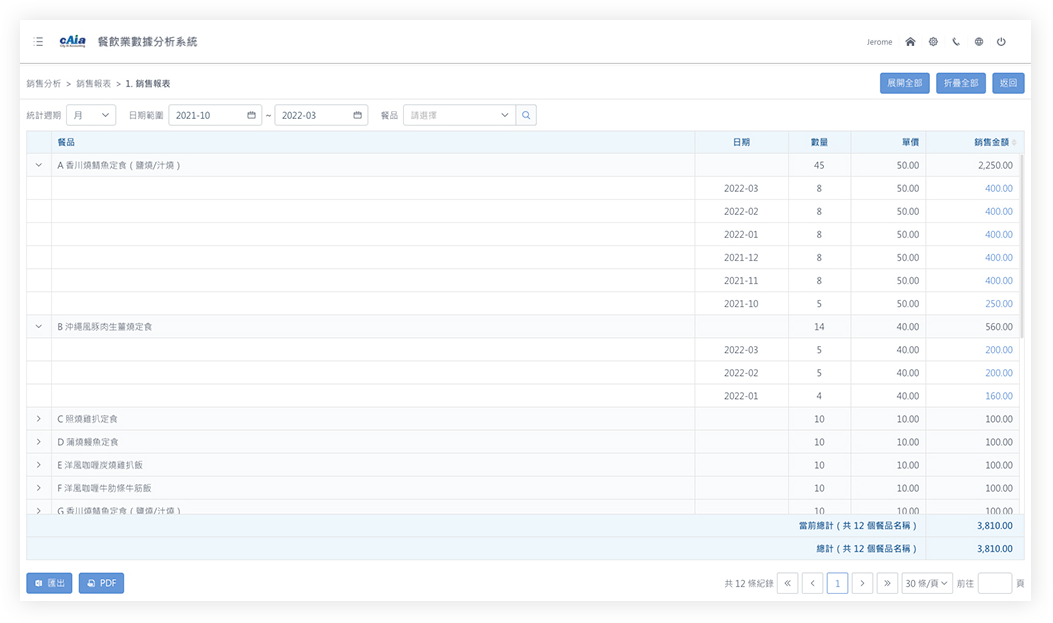Open 250.00 amount for 2021-10

[999, 303]
